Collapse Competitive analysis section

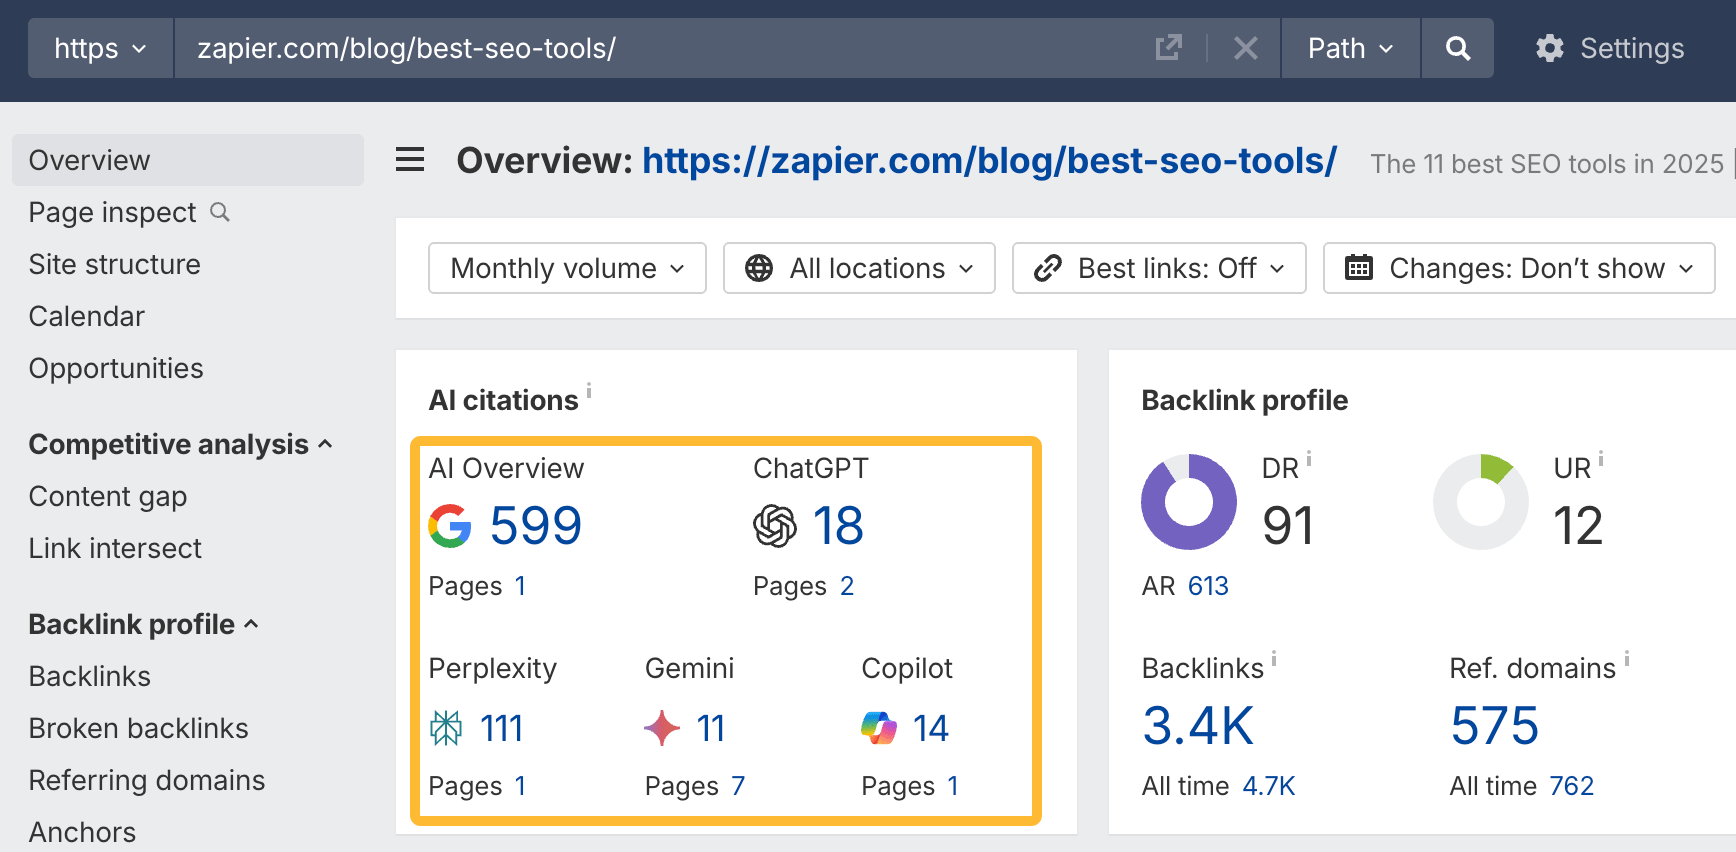pos(180,444)
